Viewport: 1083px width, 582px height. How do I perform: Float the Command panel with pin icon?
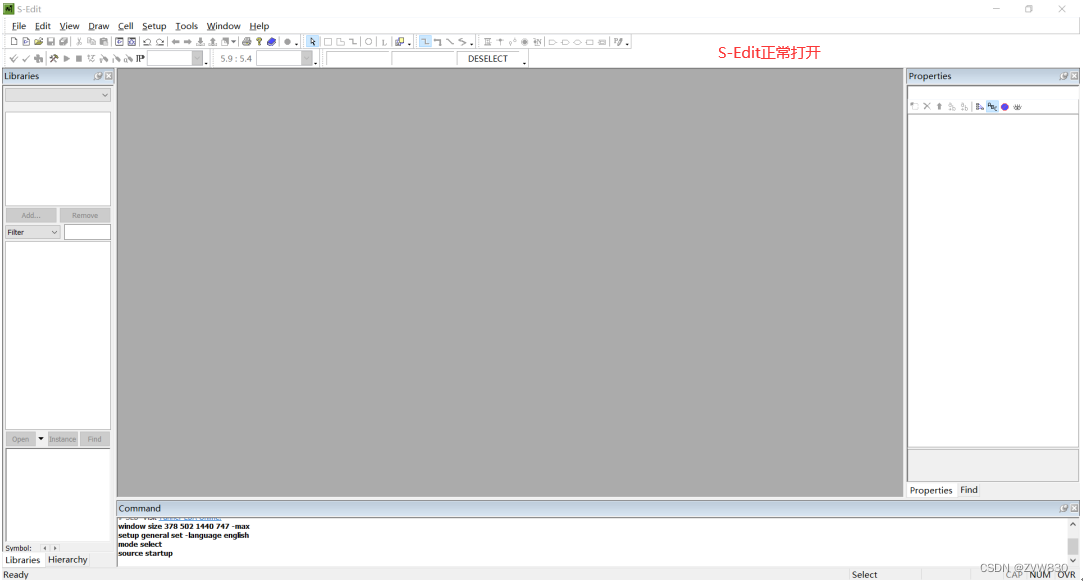tap(1064, 508)
